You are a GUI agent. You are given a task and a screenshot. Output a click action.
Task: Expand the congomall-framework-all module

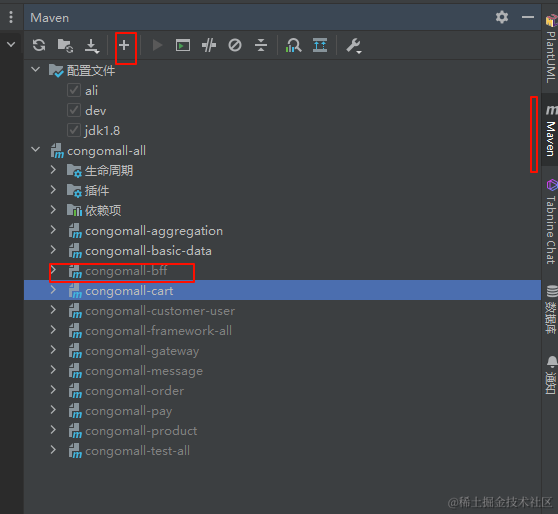pos(53,330)
